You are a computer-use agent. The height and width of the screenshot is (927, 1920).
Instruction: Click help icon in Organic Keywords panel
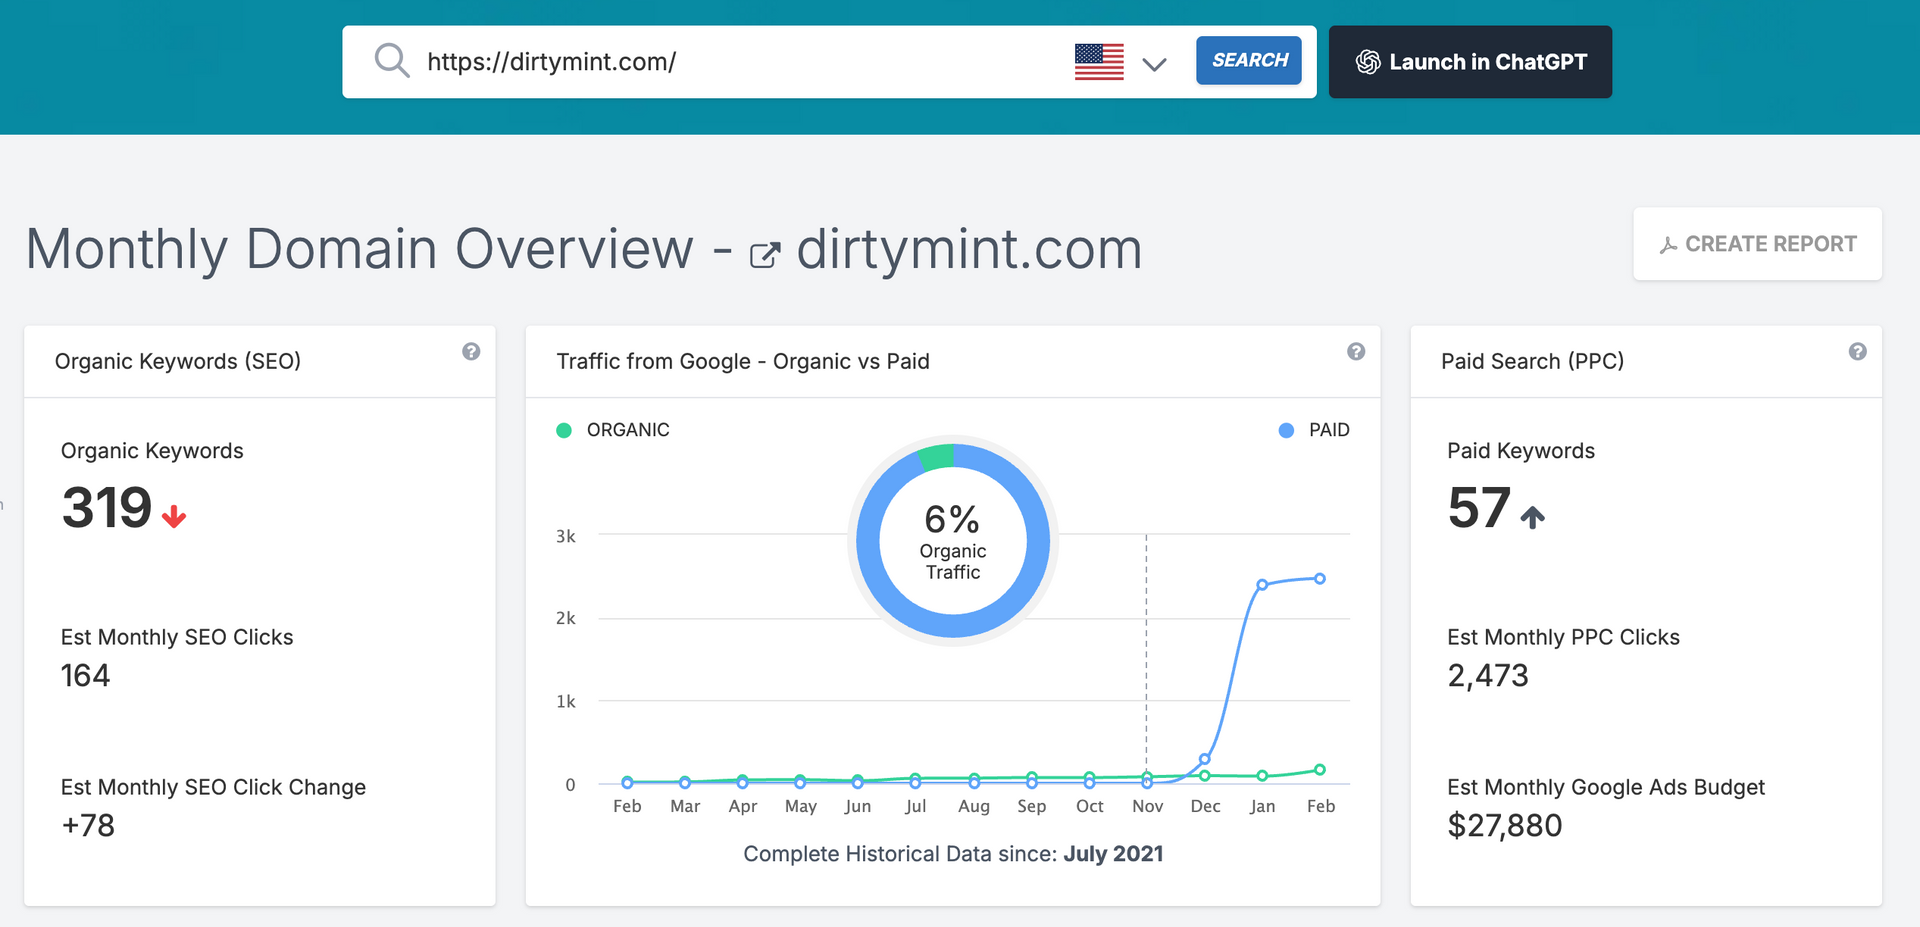tap(471, 352)
